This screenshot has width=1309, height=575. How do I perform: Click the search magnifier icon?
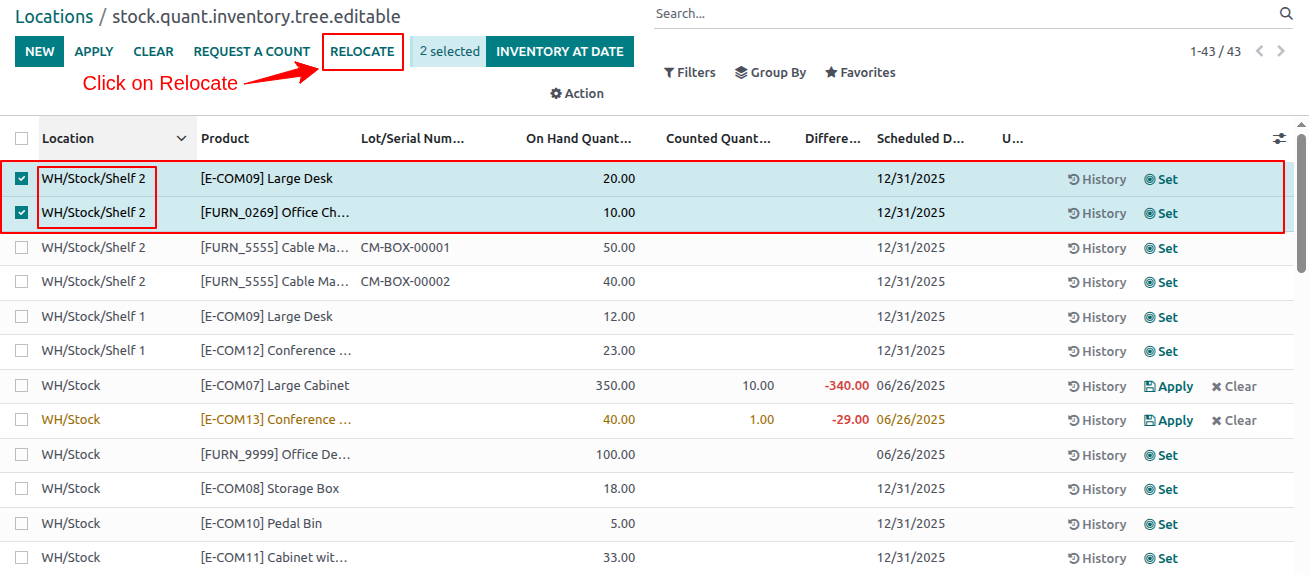pos(1286,14)
